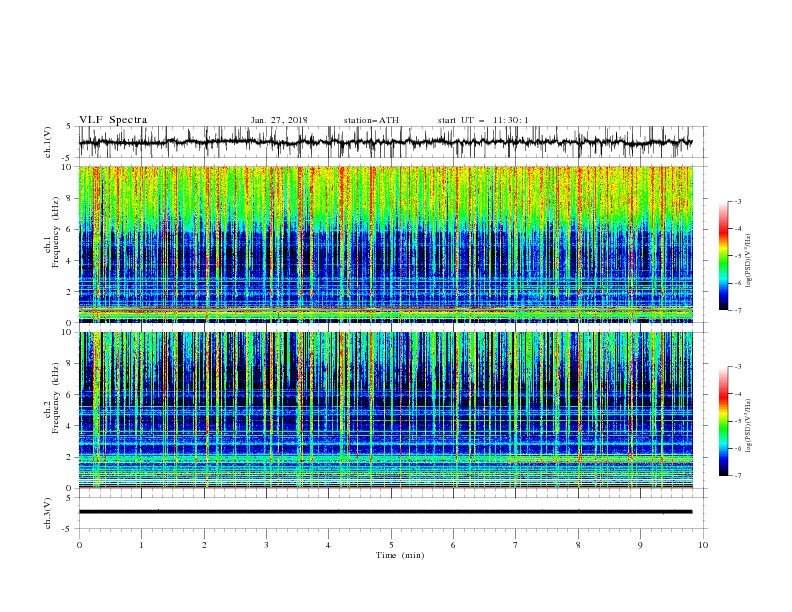Select the lower colorbar "log(PSD)(V²/Hz)" label
Screen dimensions: 792x612
(749, 425)
